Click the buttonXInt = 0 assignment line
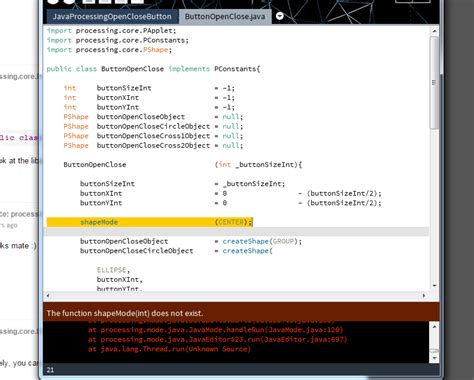474x380 pixels. (231, 194)
